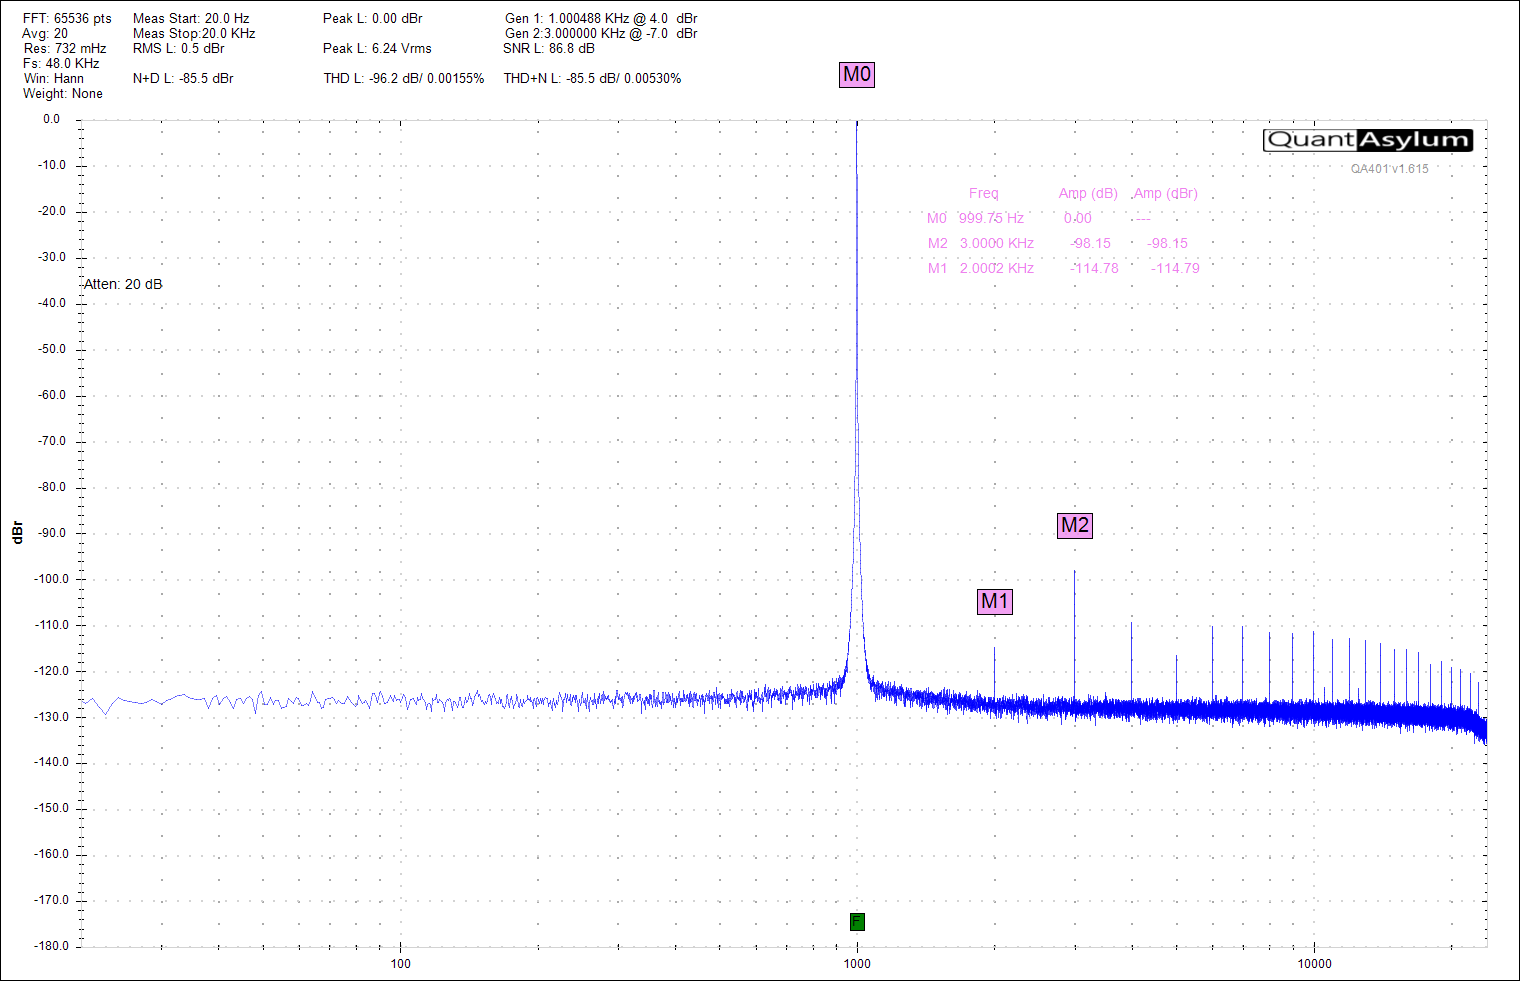Click the Amp (dB) column header
This screenshot has height=981, width=1520.
1088,193
